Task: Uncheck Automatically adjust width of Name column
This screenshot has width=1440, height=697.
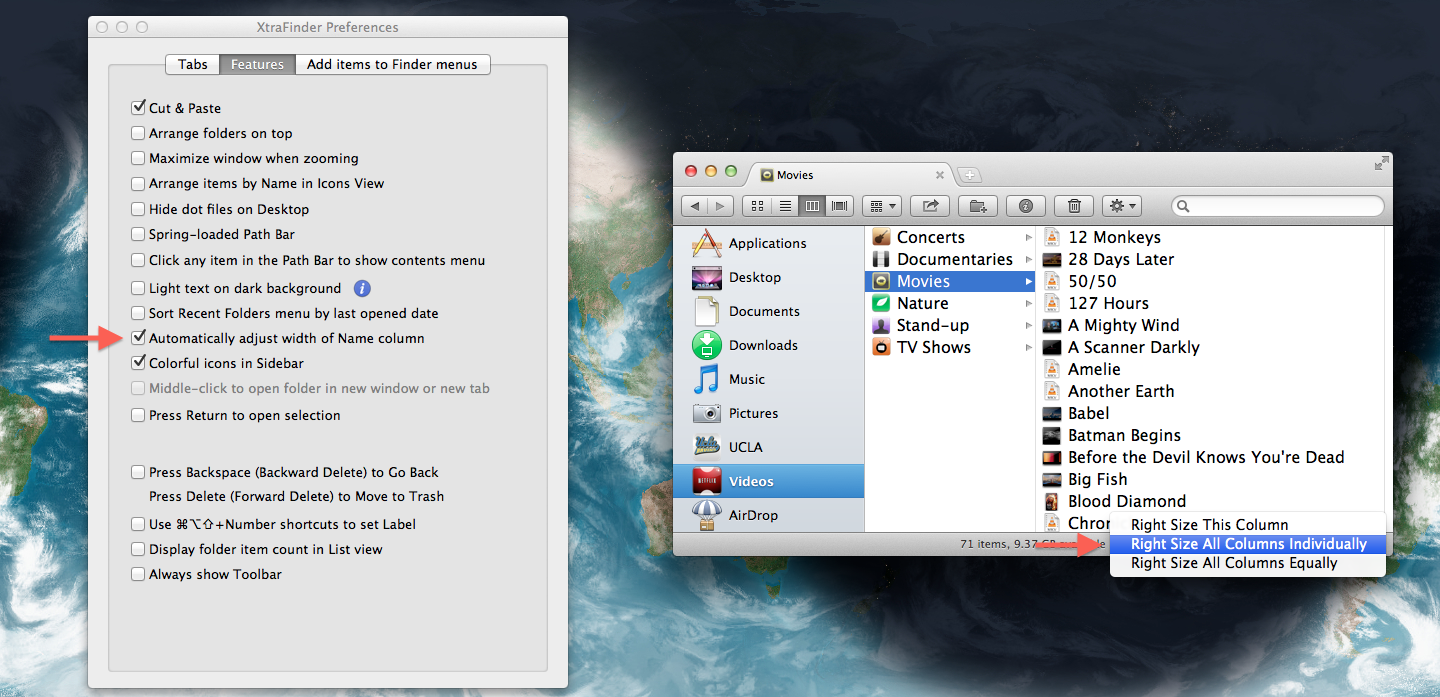Action: click(138, 338)
